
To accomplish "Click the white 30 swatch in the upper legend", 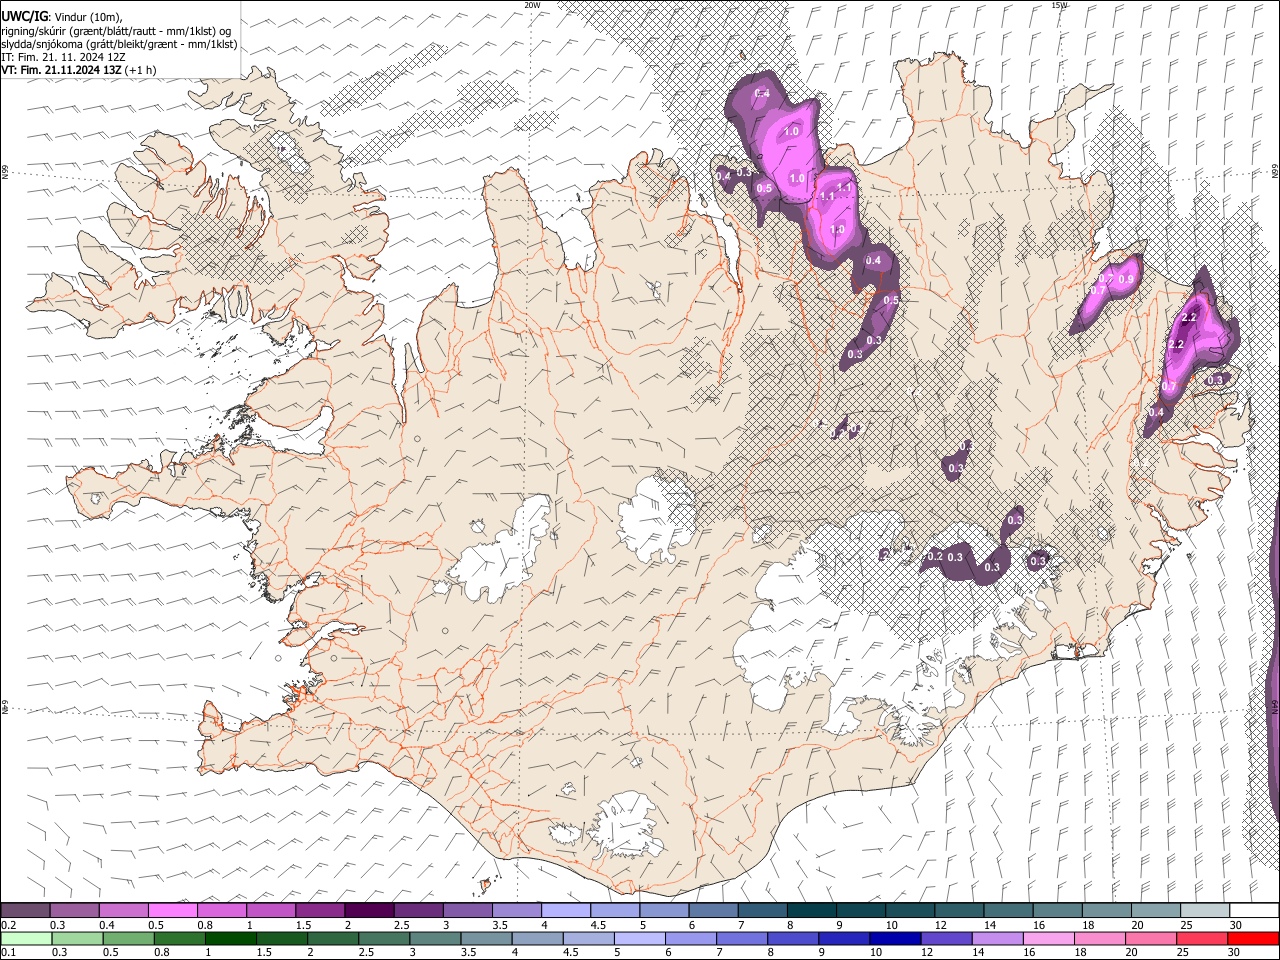I will point(1253,911).
